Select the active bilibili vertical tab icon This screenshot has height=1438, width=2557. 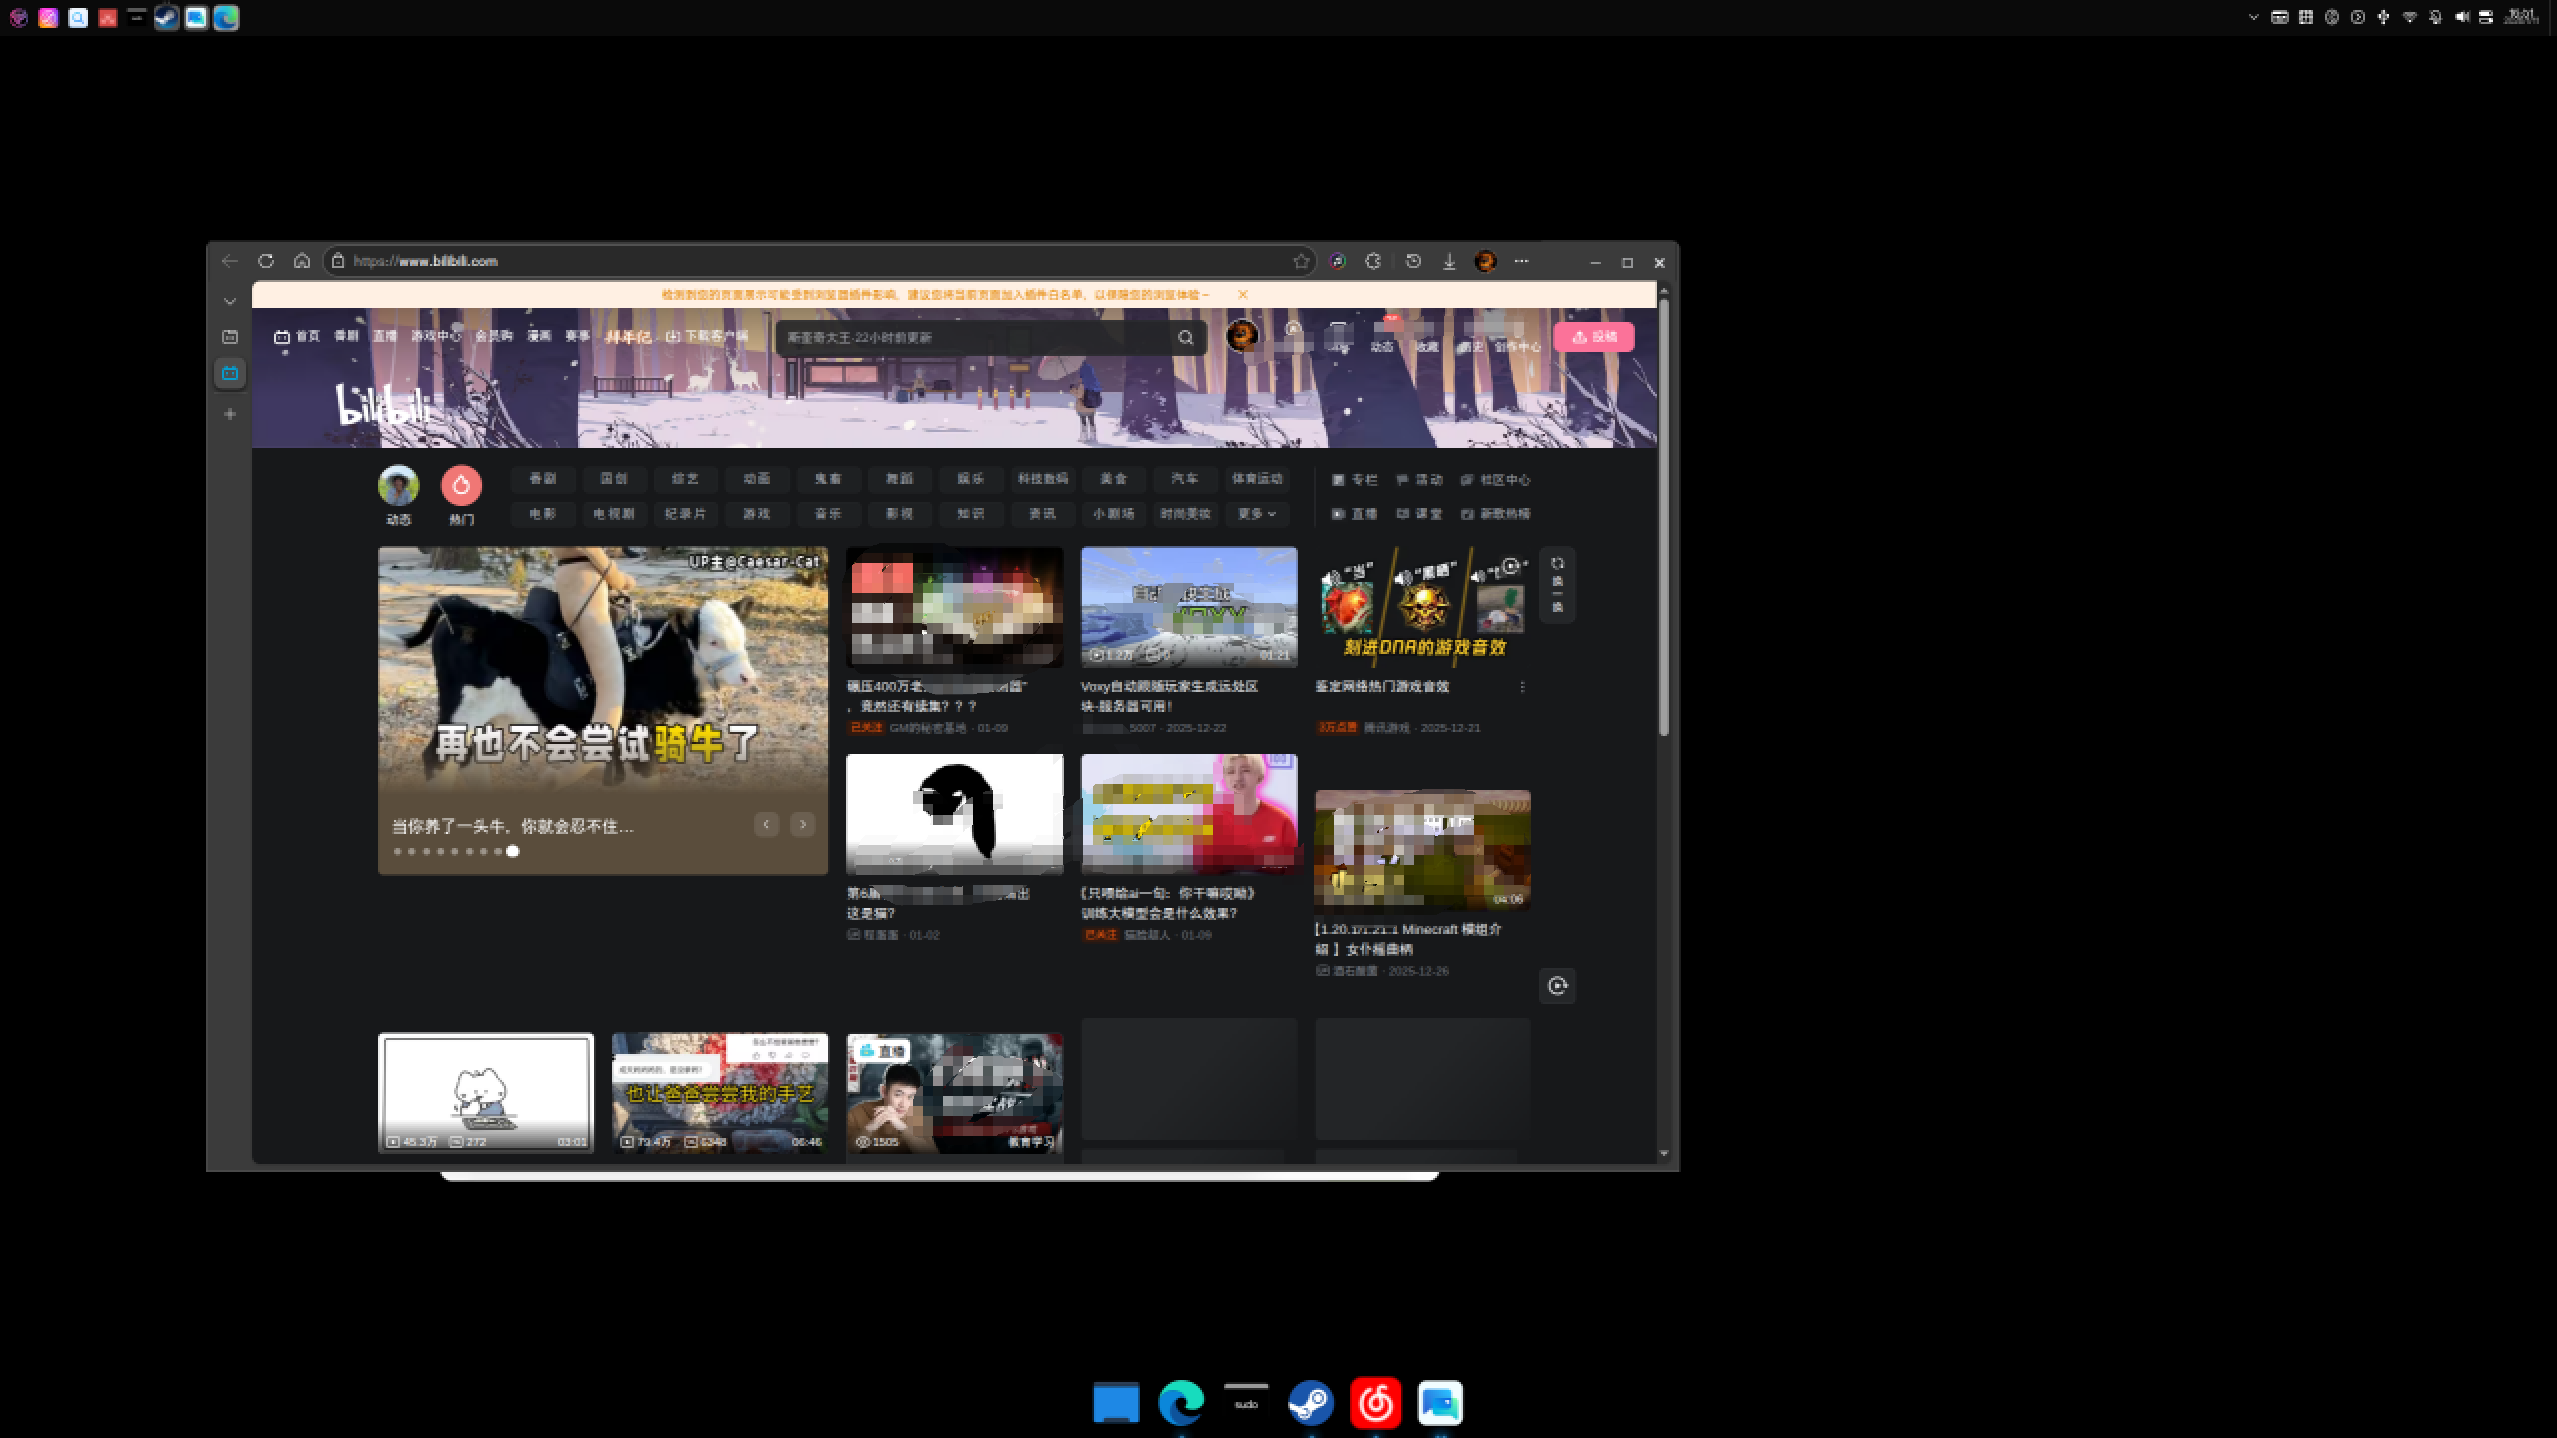tap(230, 373)
